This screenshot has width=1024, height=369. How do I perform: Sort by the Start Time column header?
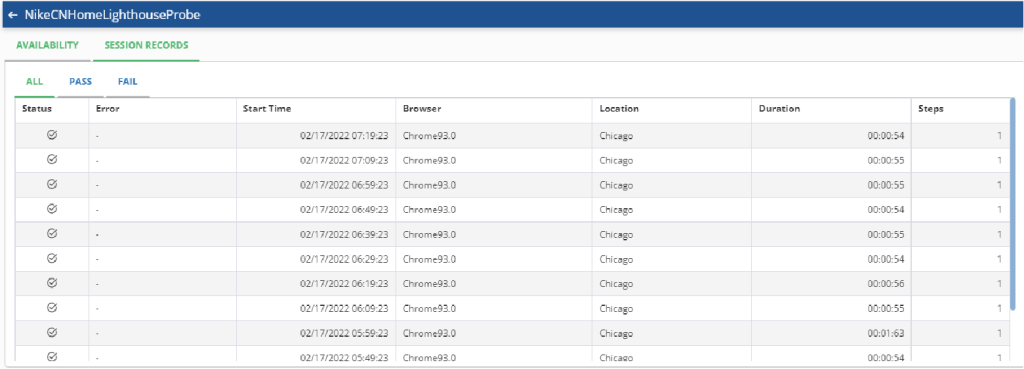(267, 109)
